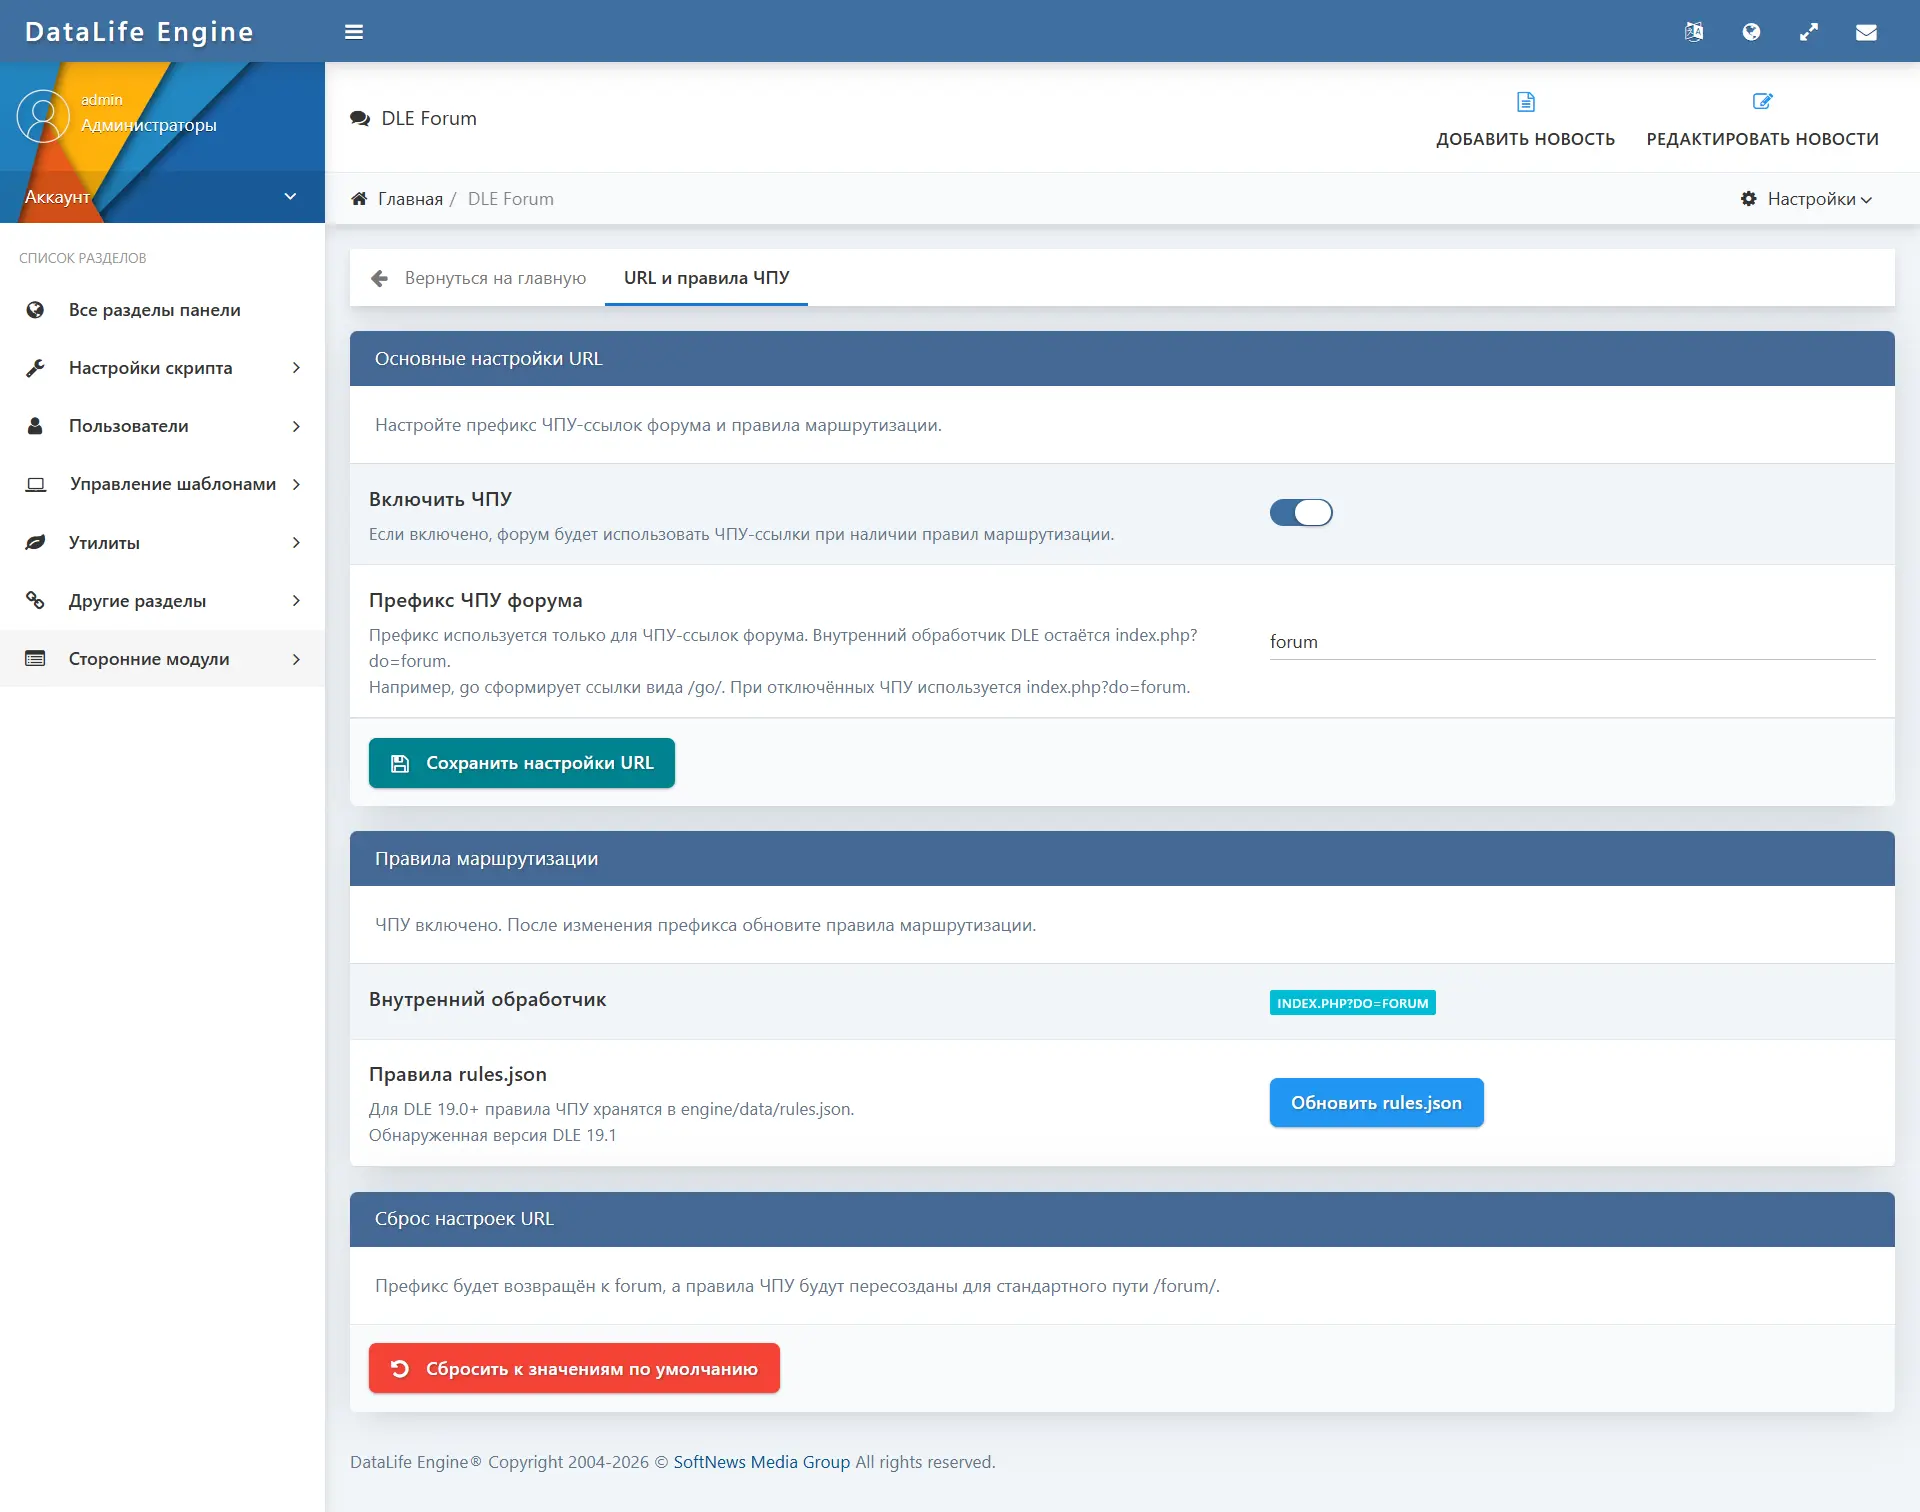Click the list icon for Сторонние модули
The height and width of the screenshot is (1512, 1920).
pyautogui.click(x=35, y=658)
